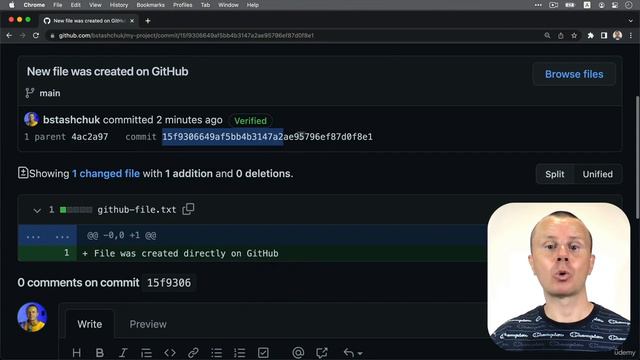Share this page from the address bar
Image resolution: width=640 pixels, height=360 pixels.
[x=561, y=36]
